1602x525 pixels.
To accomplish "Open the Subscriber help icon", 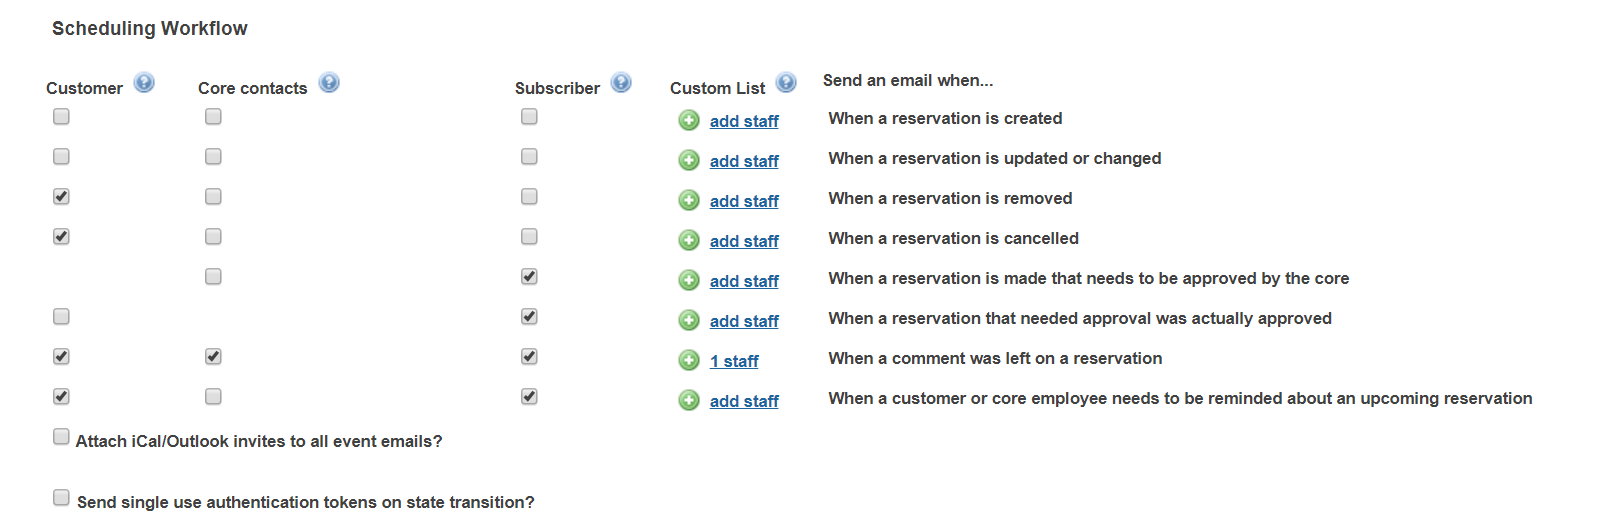I will (621, 83).
